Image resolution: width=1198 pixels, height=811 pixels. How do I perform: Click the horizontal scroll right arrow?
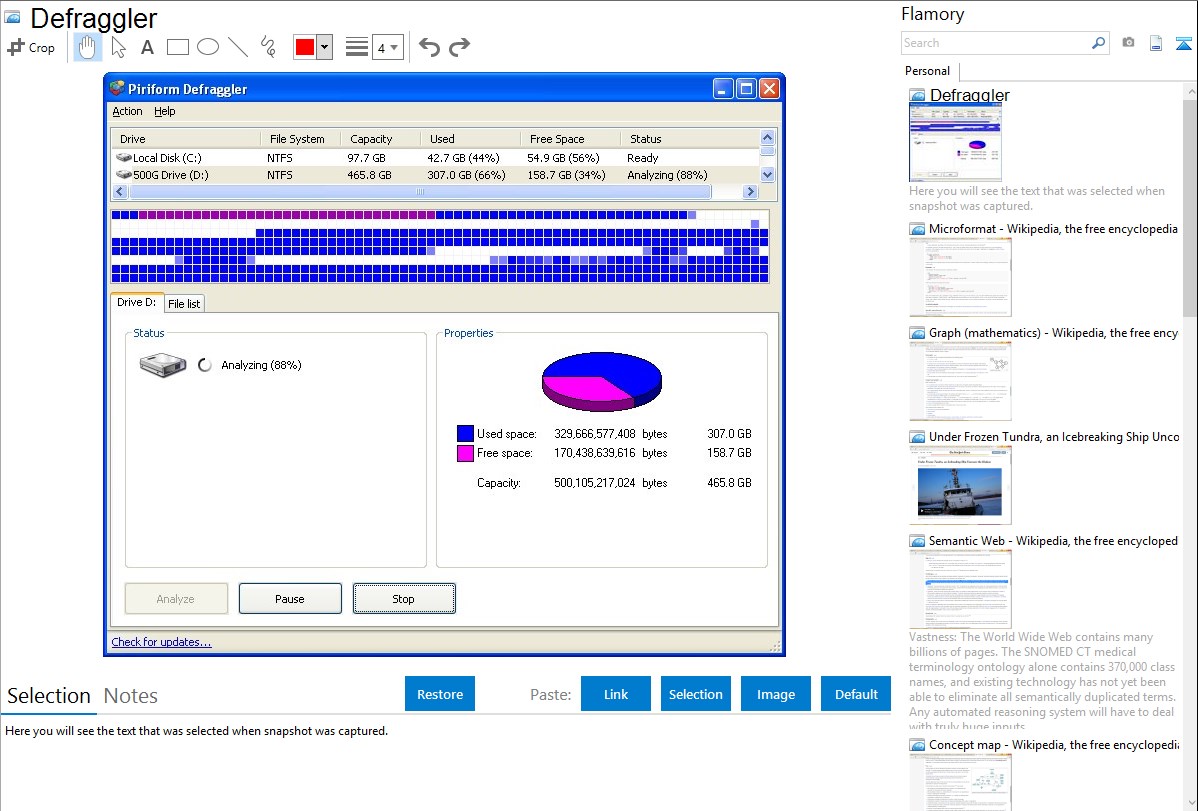pyautogui.click(x=750, y=192)
